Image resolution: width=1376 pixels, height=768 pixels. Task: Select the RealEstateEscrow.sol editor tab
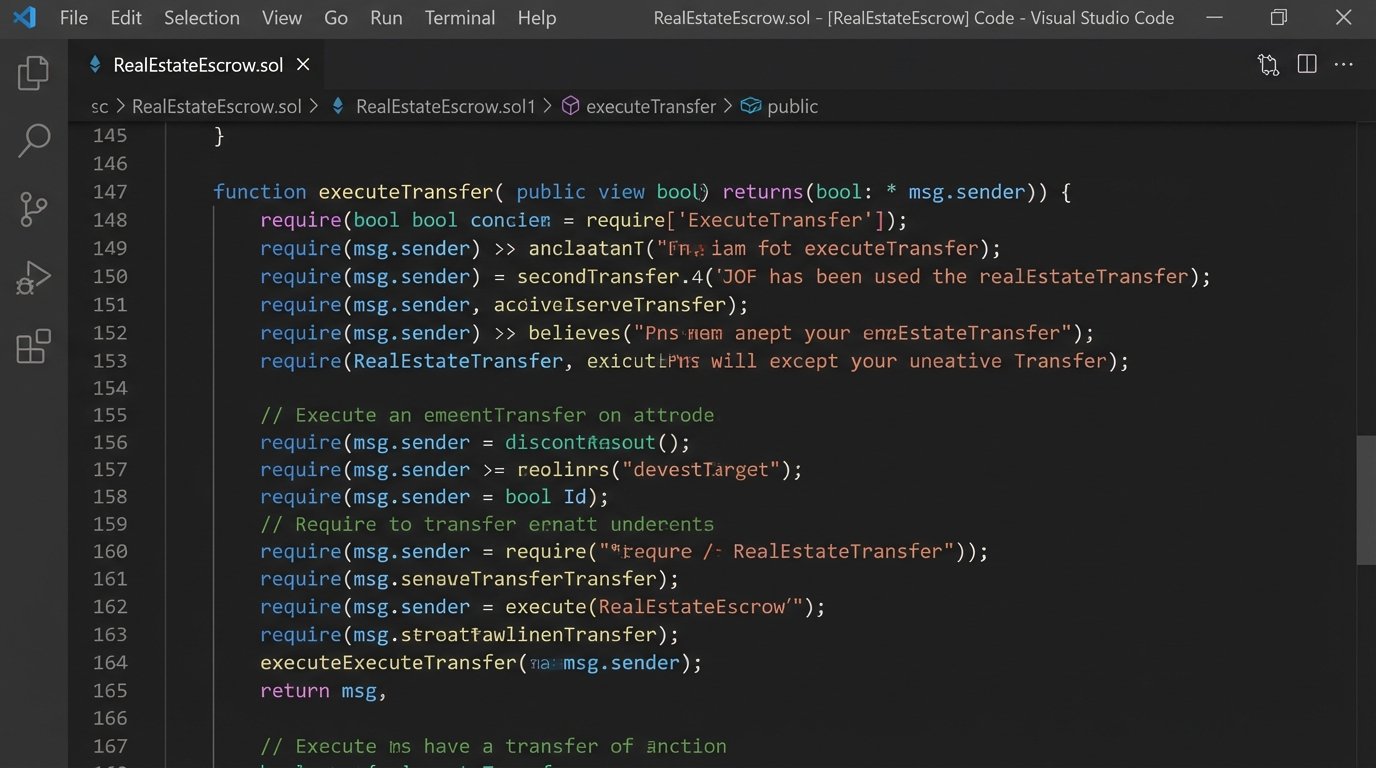[x=197, y=65]
